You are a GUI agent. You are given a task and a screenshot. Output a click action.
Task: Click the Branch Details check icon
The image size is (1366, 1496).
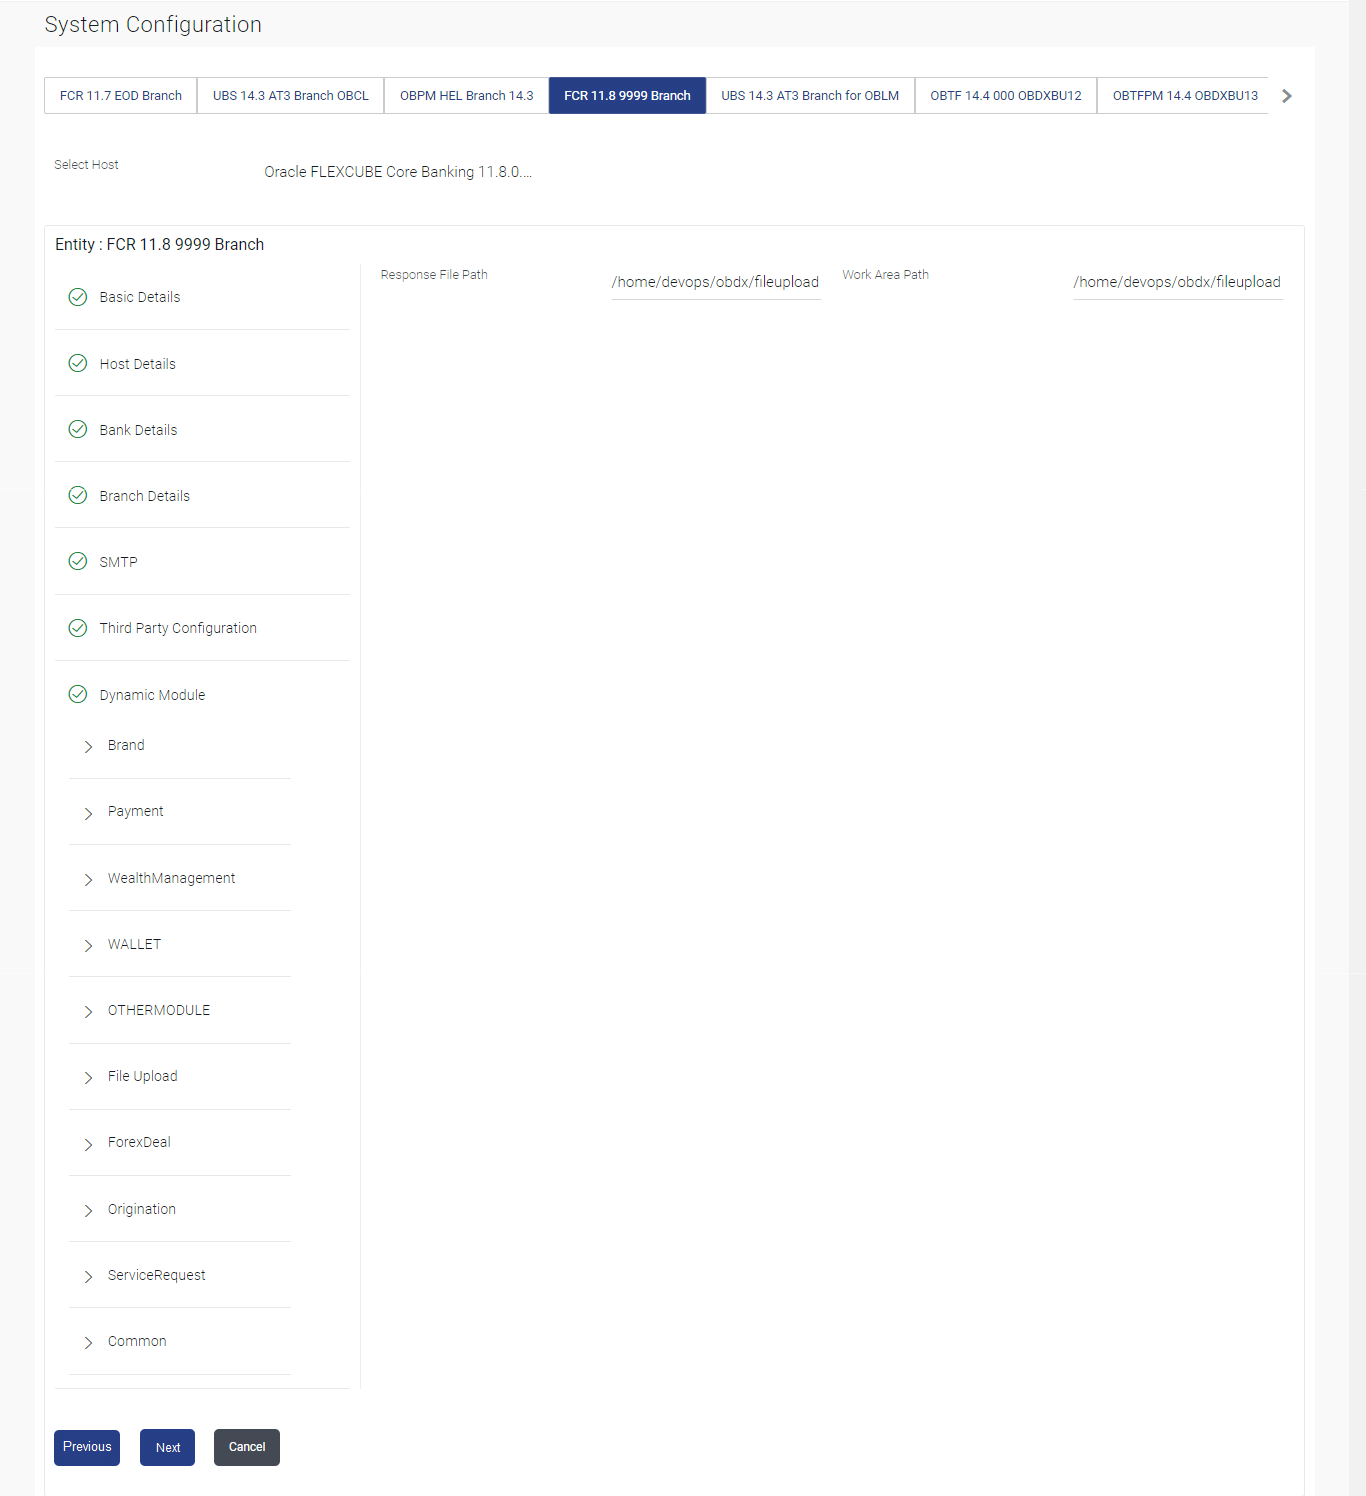78,495
